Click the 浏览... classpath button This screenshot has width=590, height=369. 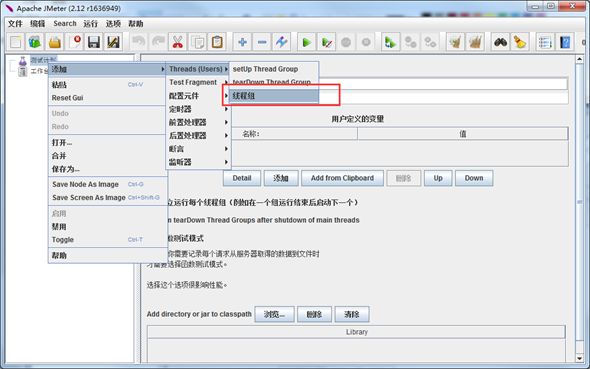(x=274, y=314)
